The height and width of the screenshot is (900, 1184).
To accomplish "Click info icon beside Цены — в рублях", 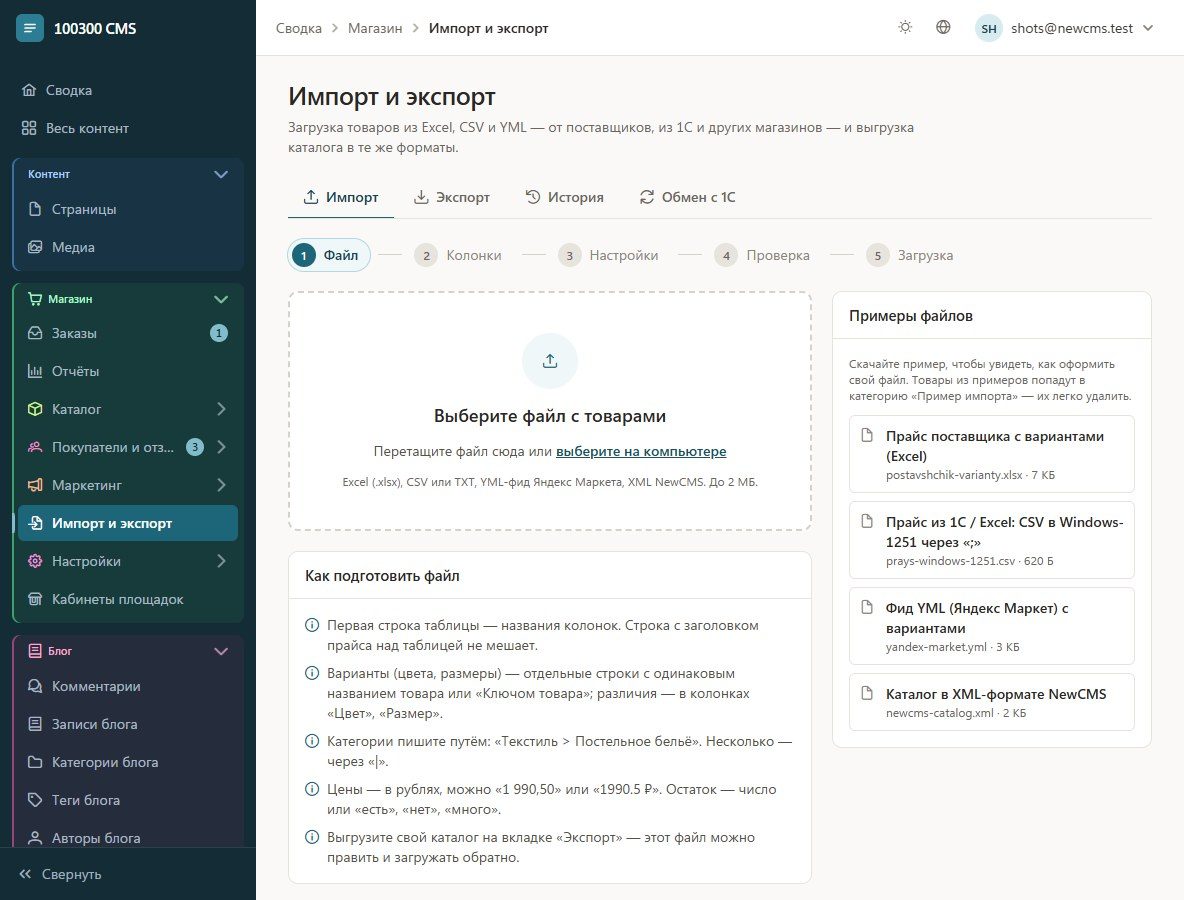I will coord(312,789).
